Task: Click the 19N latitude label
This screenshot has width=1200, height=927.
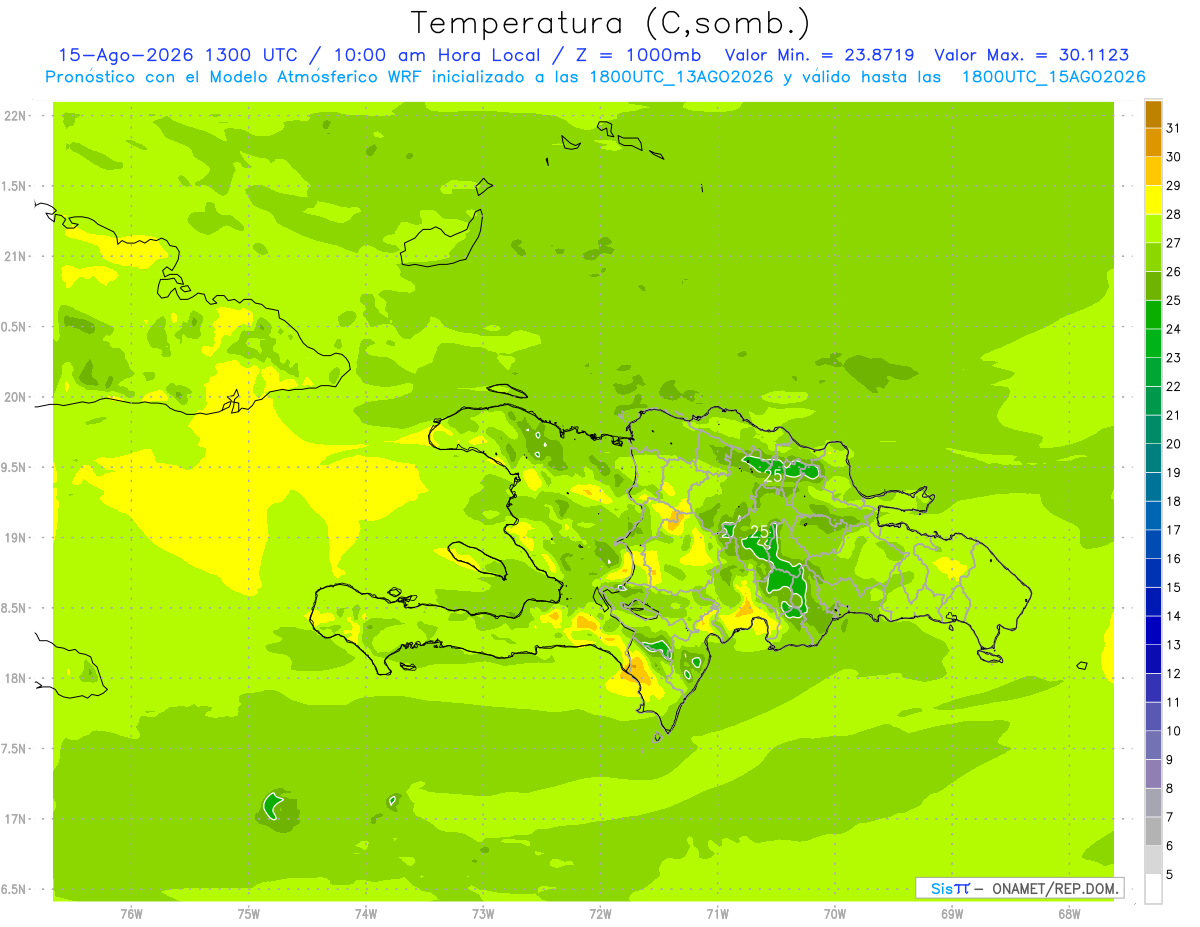Action: coord(17,538)
